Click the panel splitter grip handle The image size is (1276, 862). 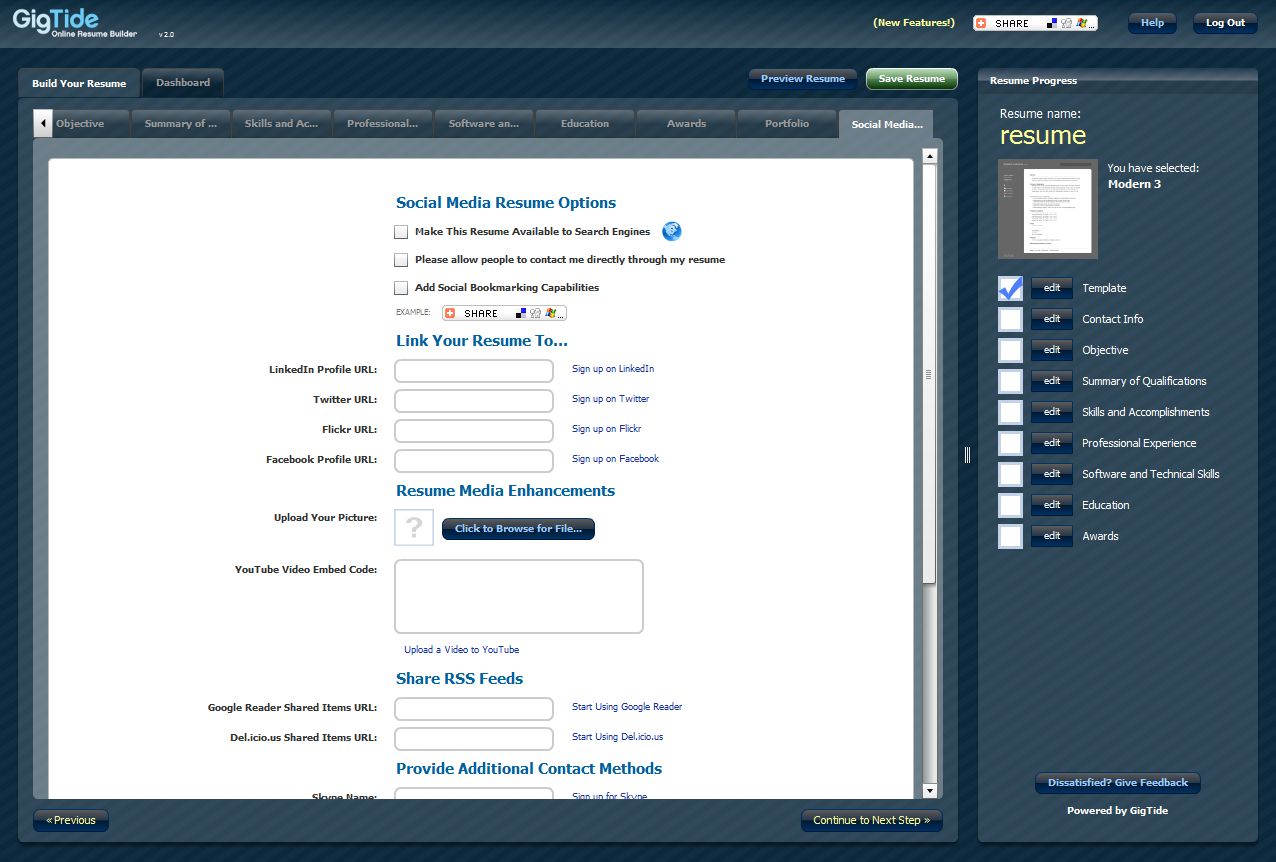967,455
